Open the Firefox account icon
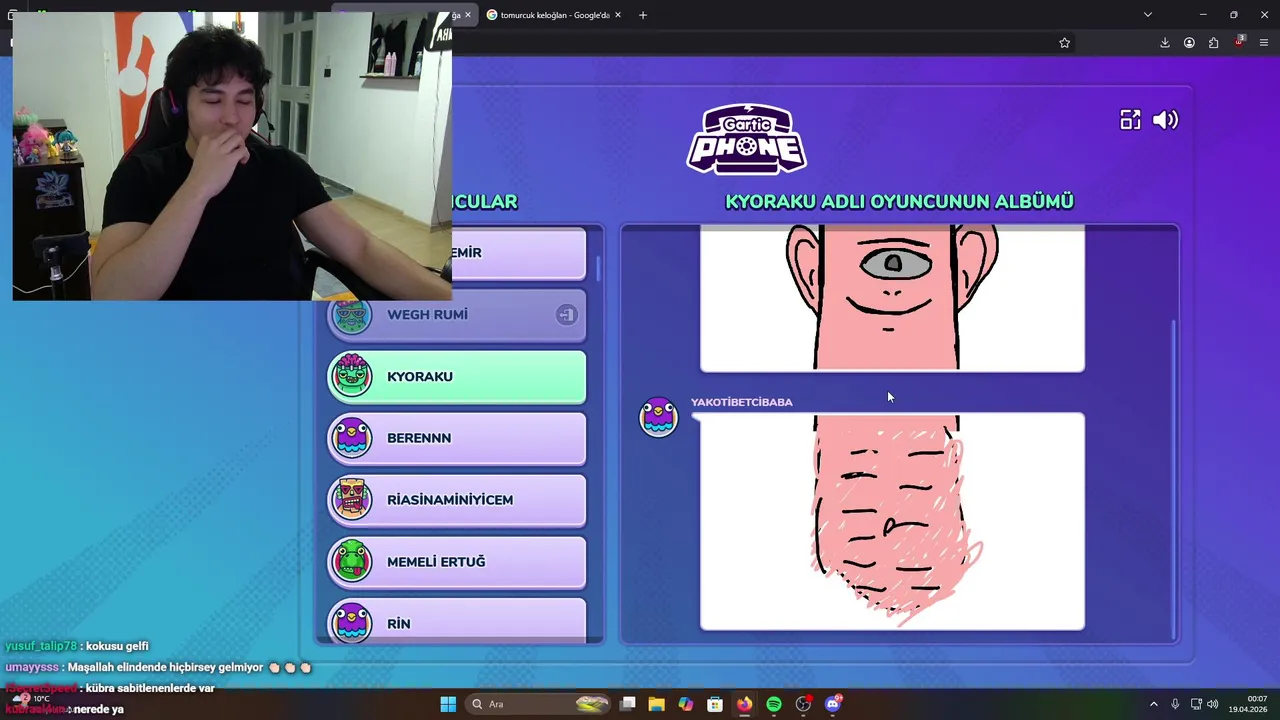The image size is (1280, 720). pos(1189,43)
